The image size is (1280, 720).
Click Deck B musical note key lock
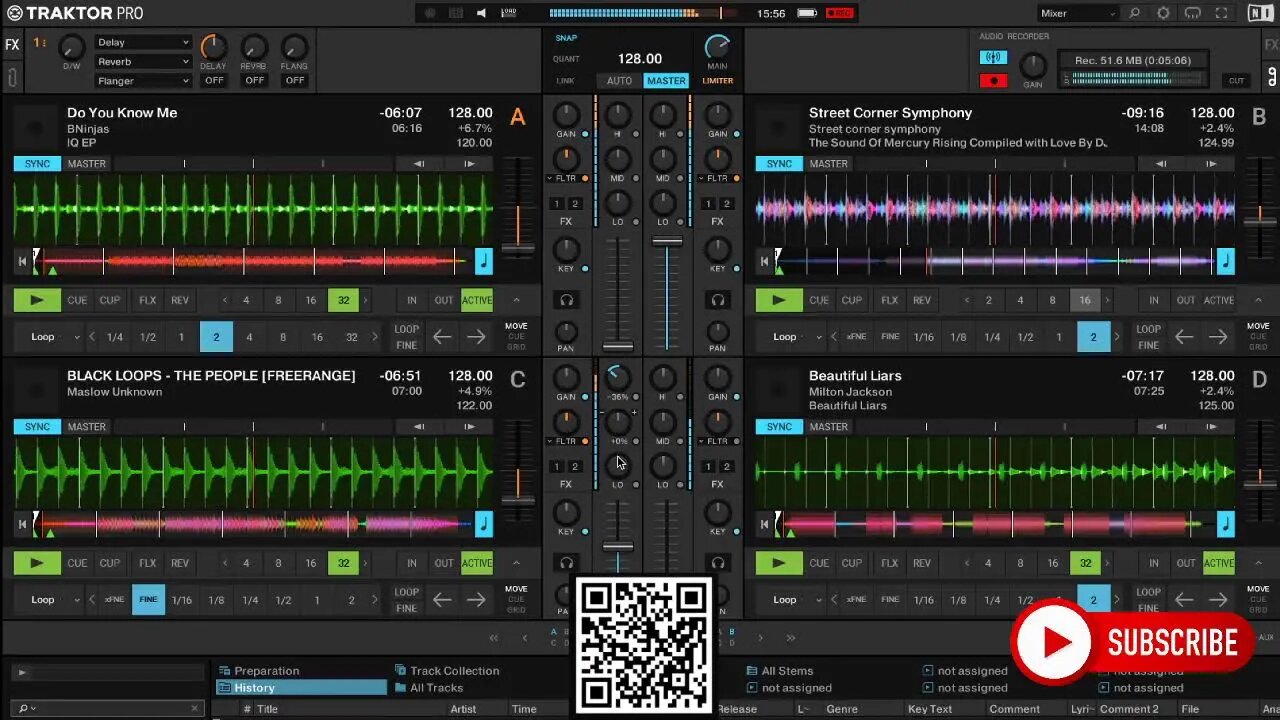[1225, 261]
